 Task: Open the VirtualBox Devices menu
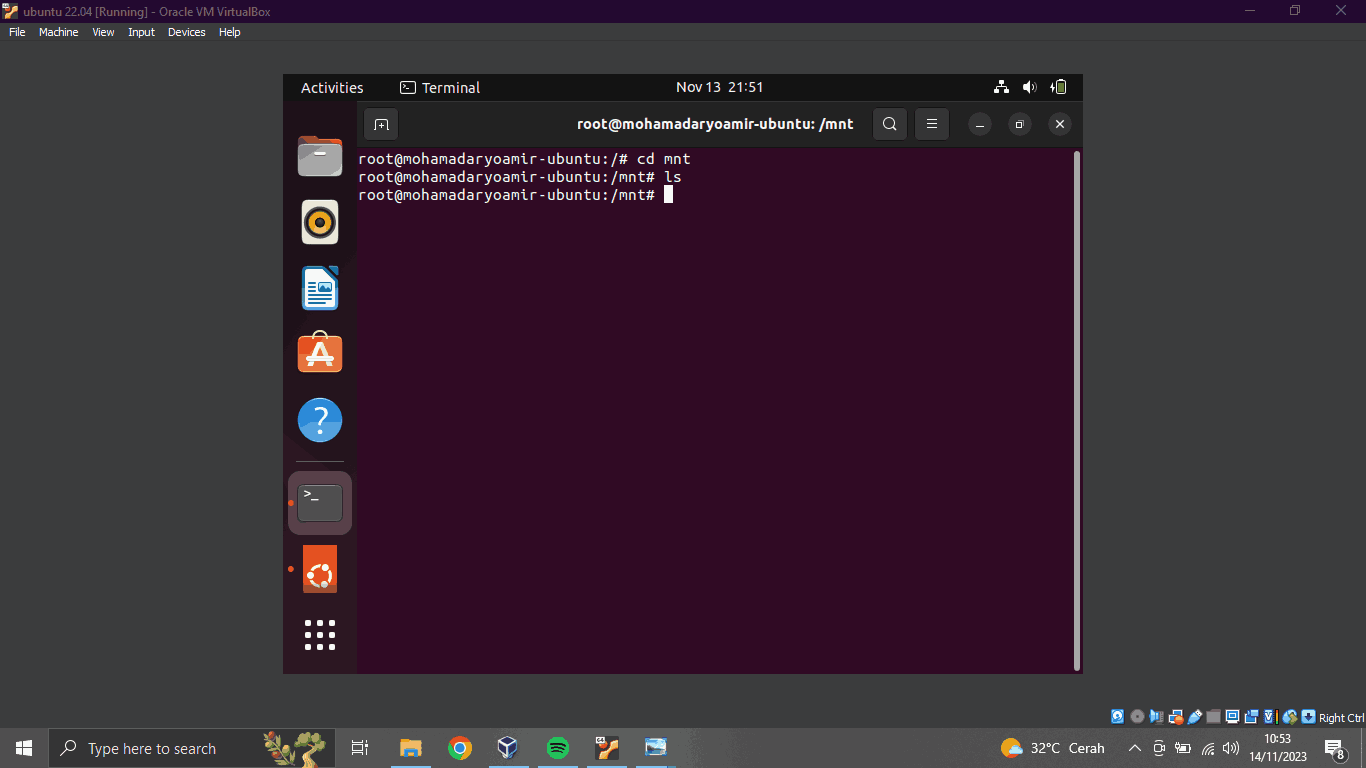coord(186,32)
